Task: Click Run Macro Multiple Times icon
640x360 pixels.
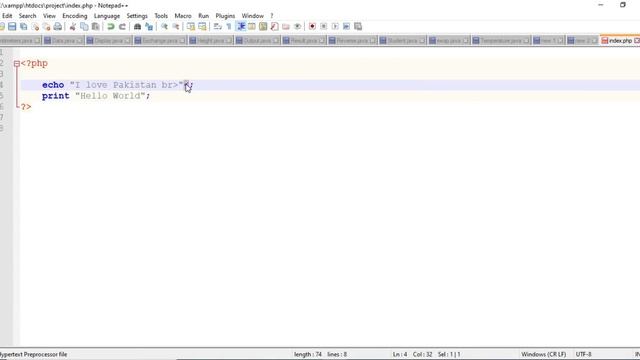Action: pos(347,27)
